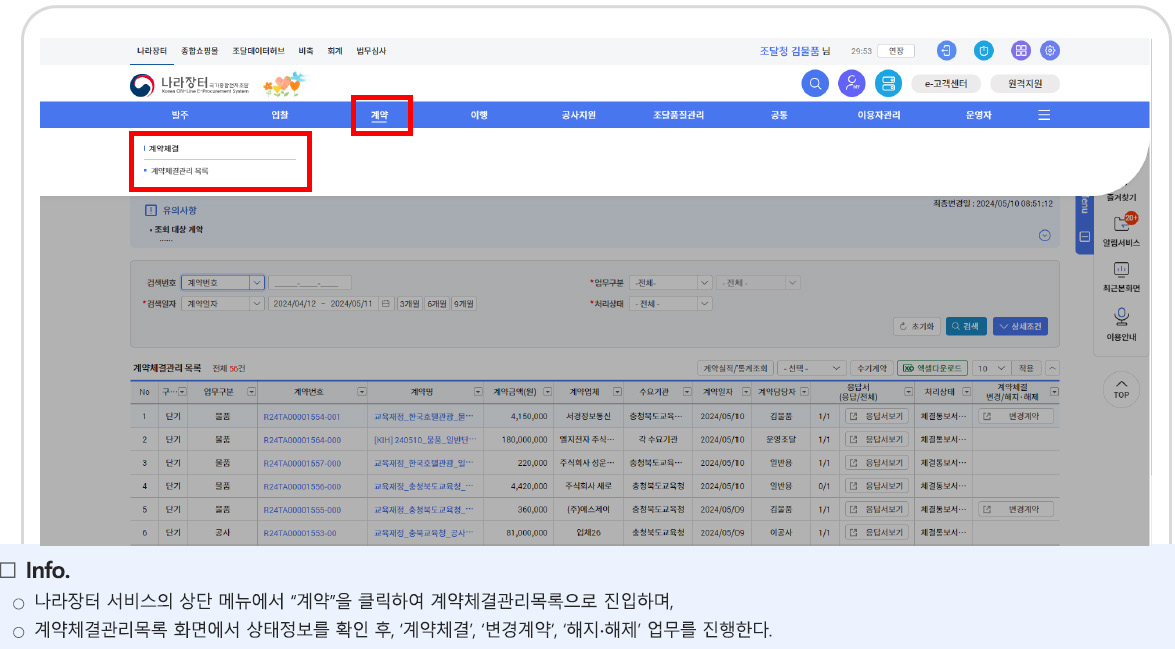The width and height of the screenshot is (1175, 649).
Task: Open the calendar icon next to date range
Action: tap(386, 304)
